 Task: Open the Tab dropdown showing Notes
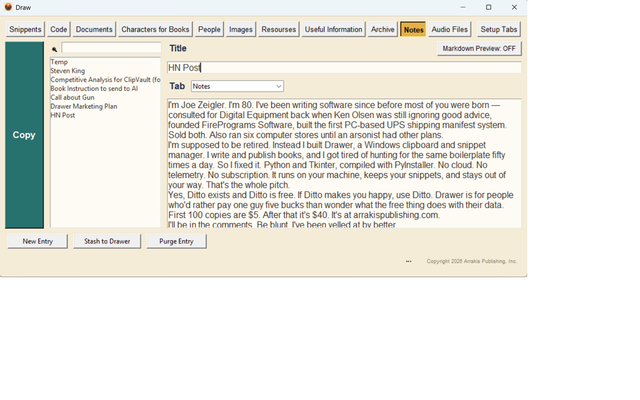pyautogui.click(x=237, y=86)
